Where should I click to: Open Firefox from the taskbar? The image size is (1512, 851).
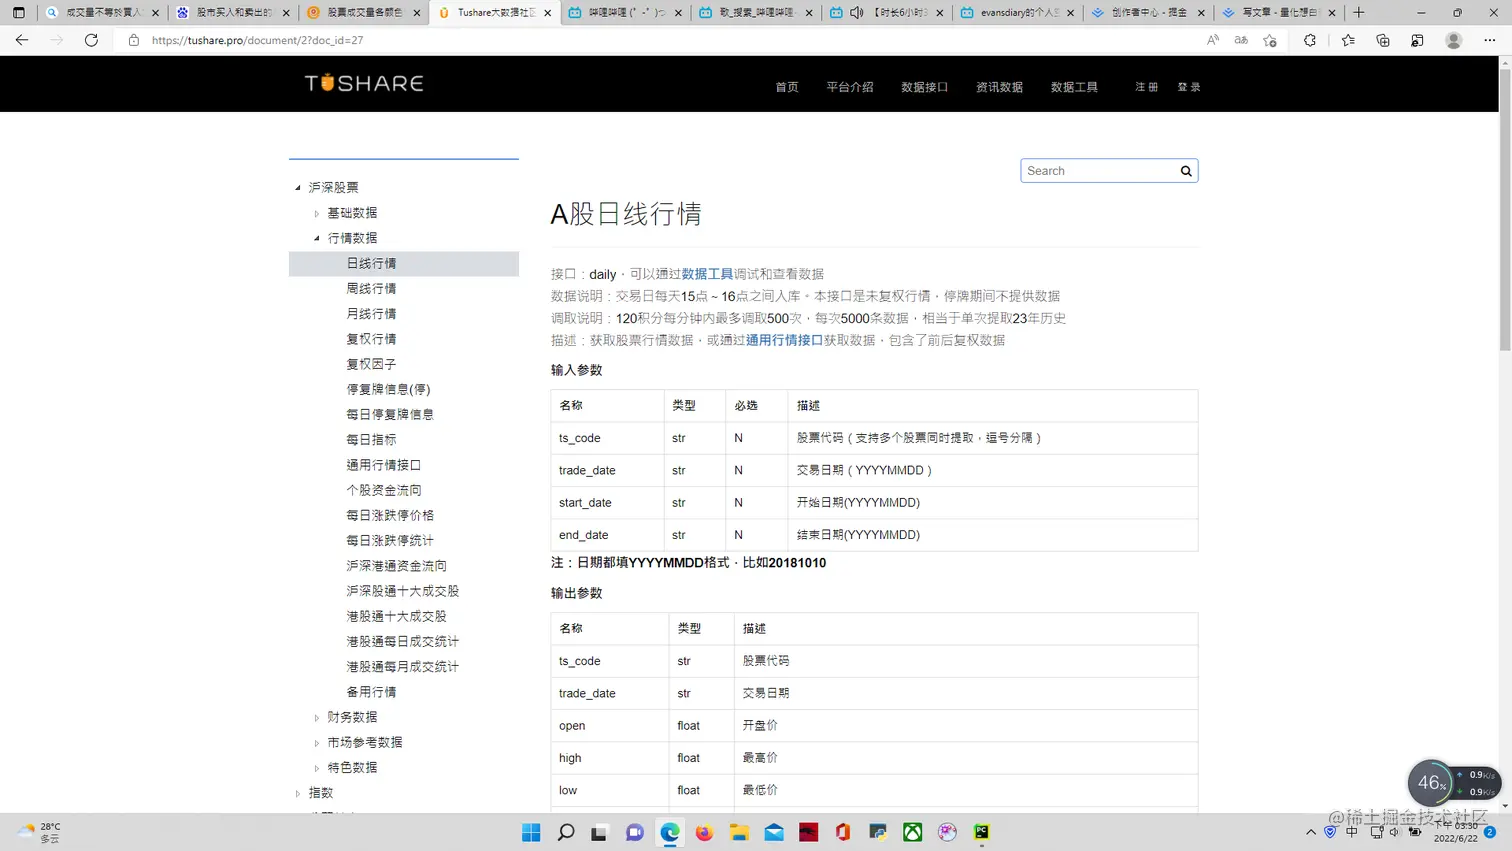coord(704,831)
